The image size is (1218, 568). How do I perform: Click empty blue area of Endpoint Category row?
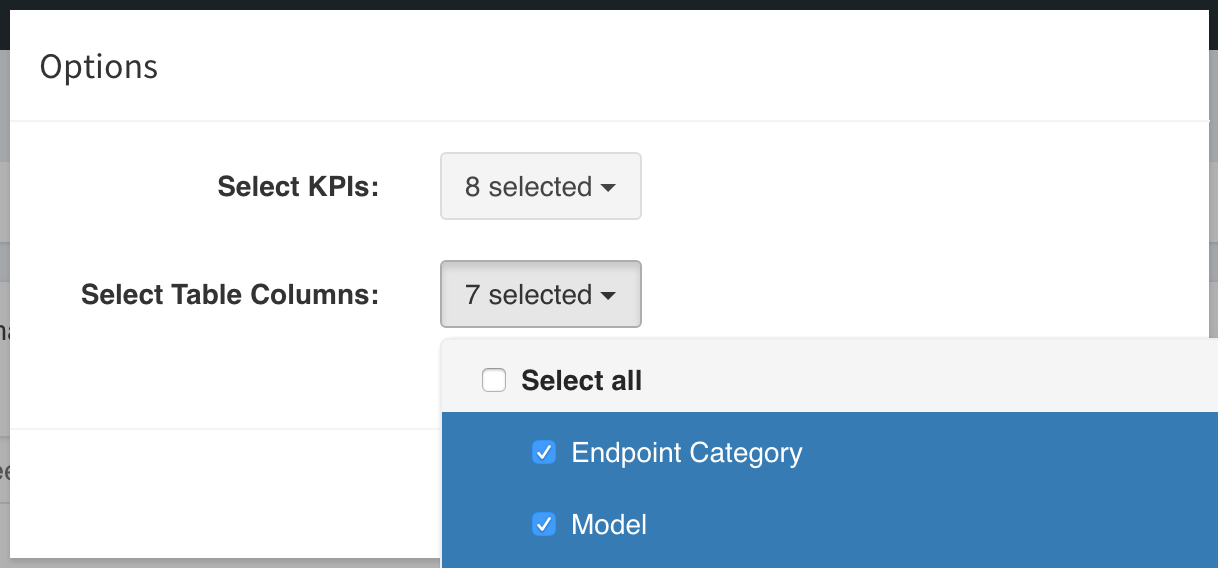click(1010, 453)
